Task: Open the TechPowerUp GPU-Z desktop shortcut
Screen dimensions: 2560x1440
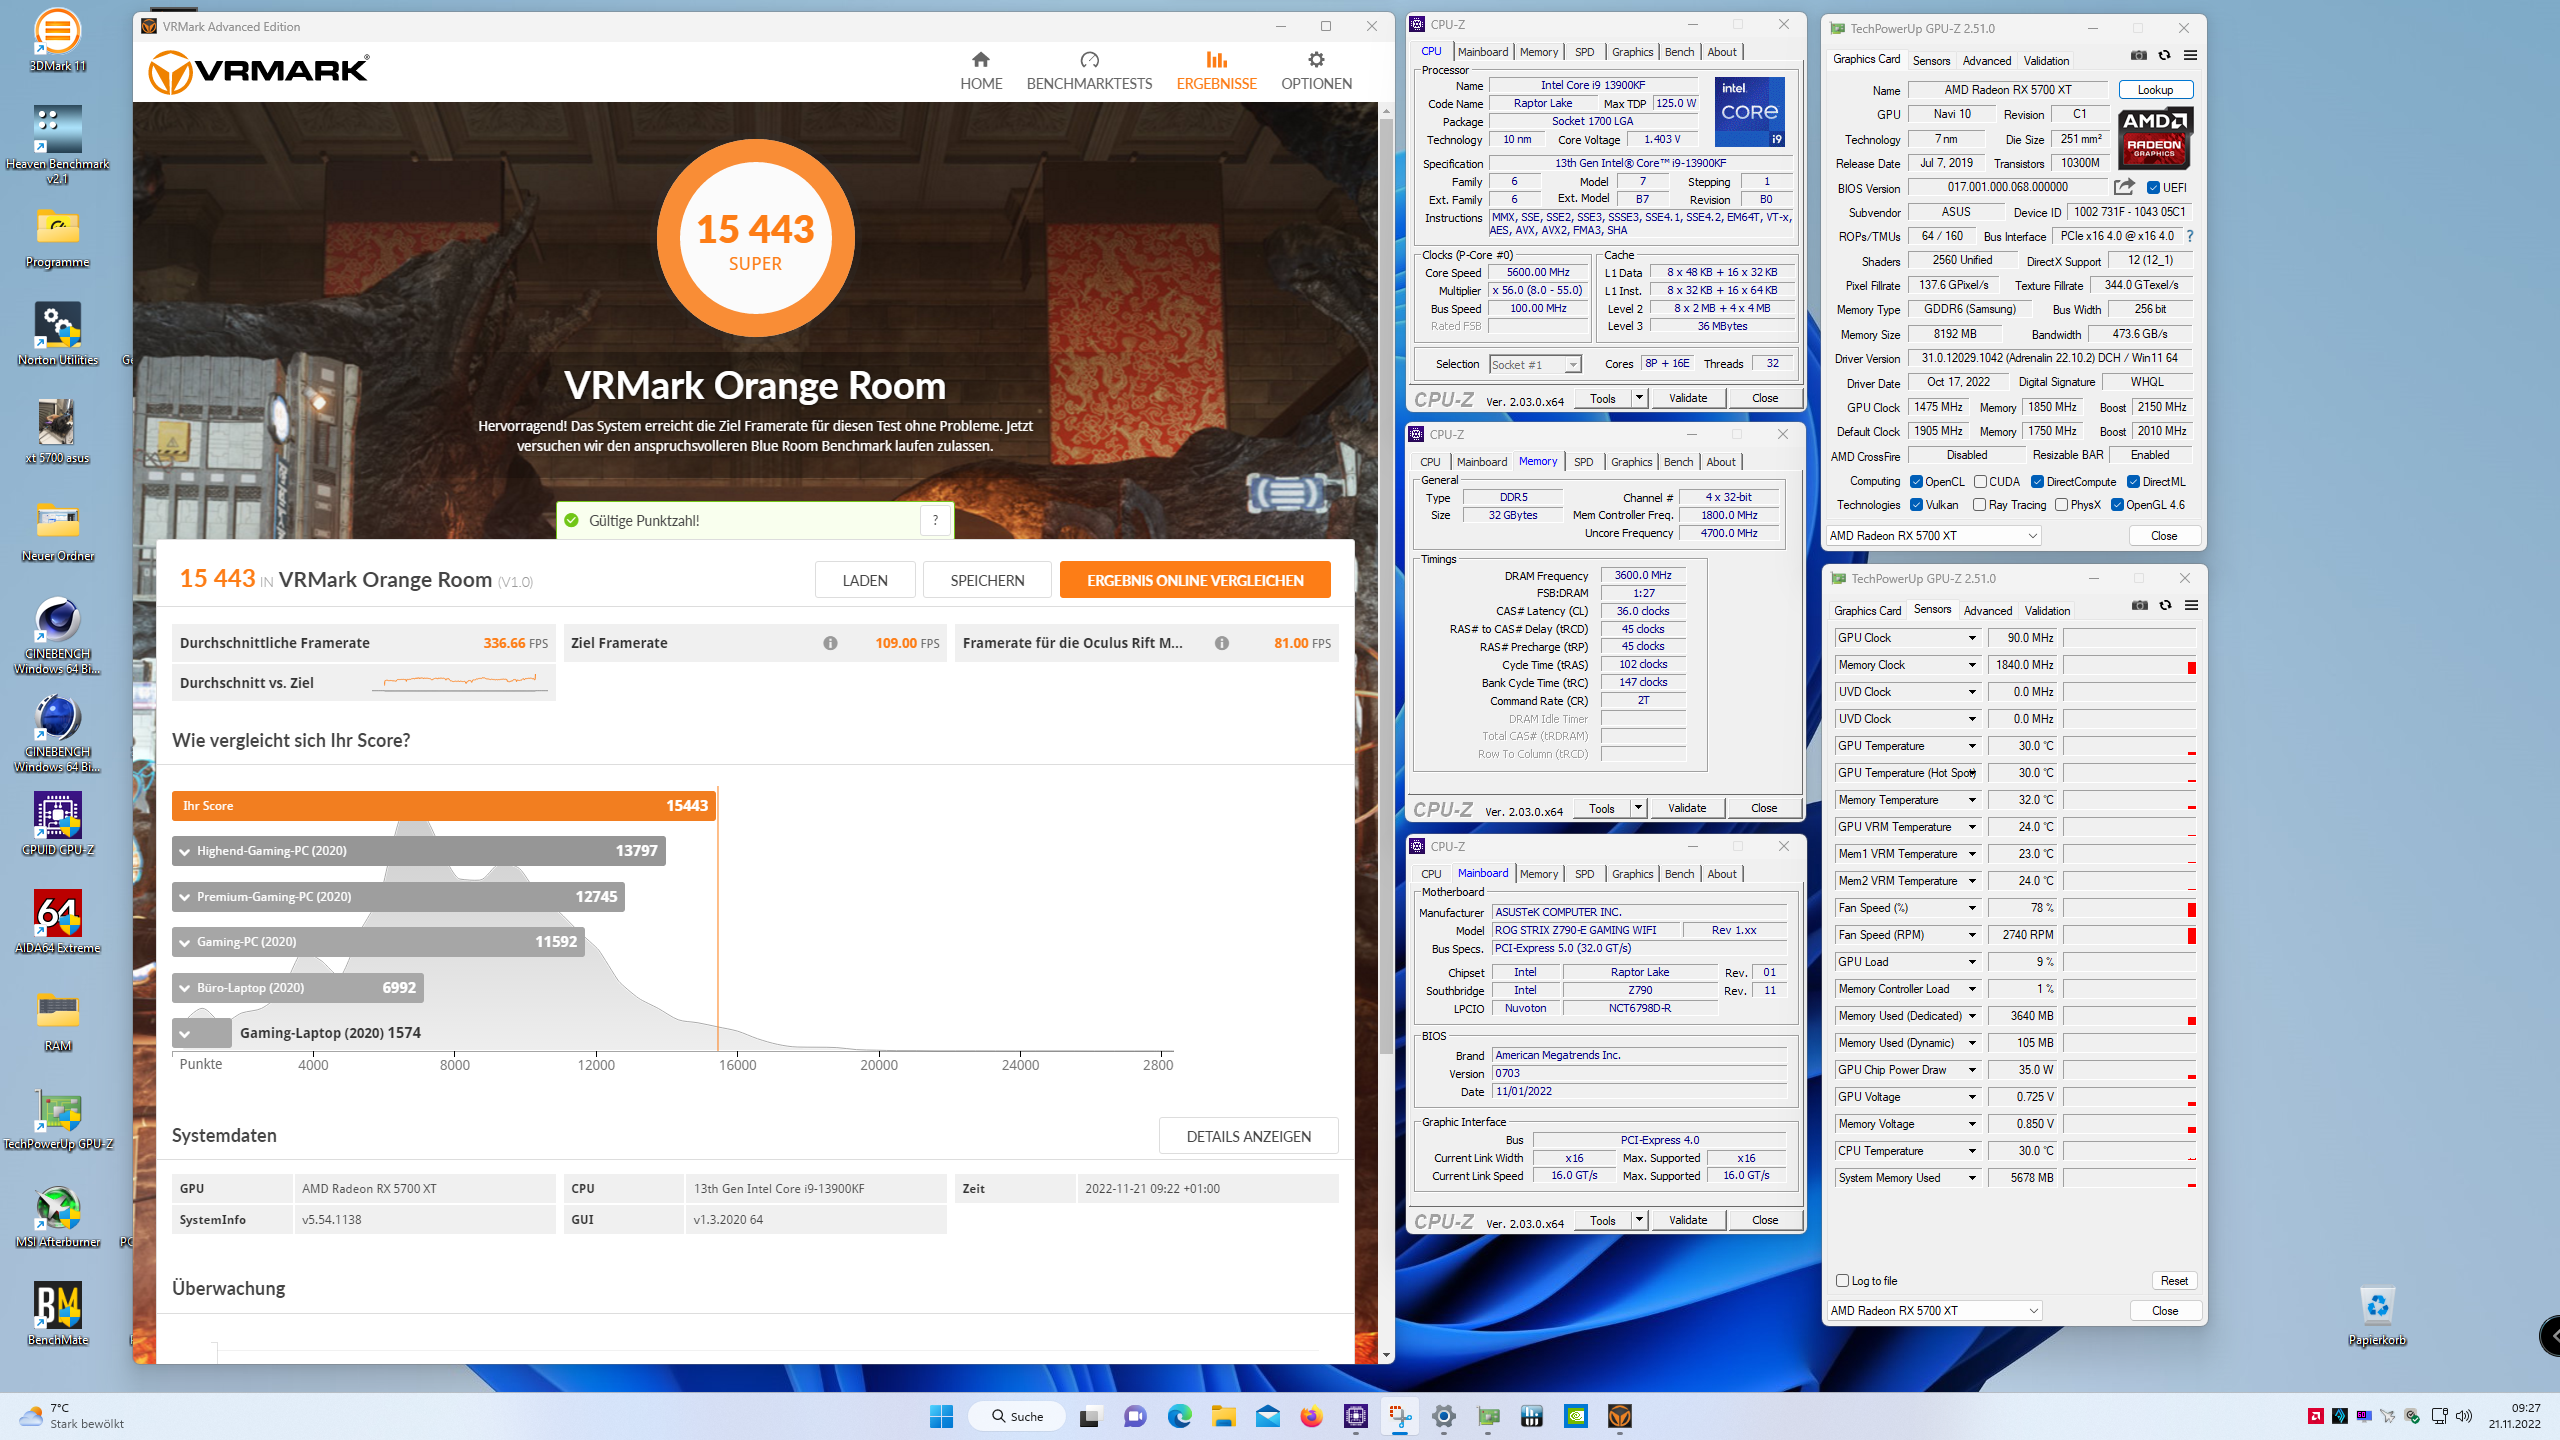Action: click(x=57, y=1118)
